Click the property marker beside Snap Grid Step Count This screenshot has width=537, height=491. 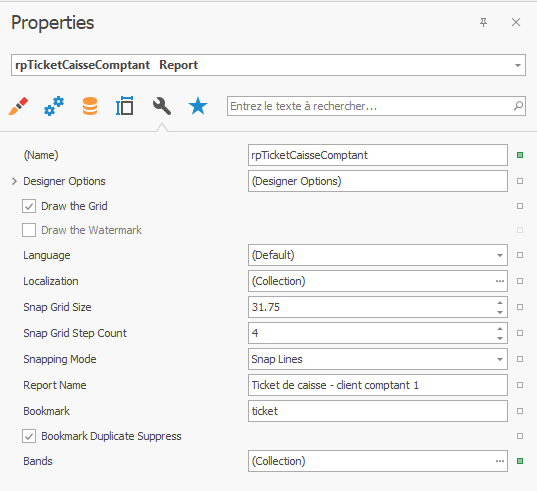click(x=520, y=333)
